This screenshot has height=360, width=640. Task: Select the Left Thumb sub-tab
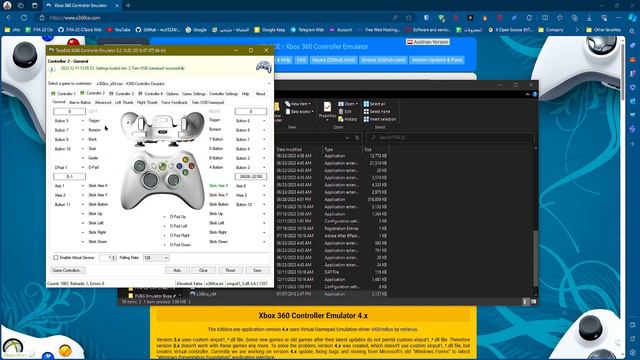pos(124,102)
